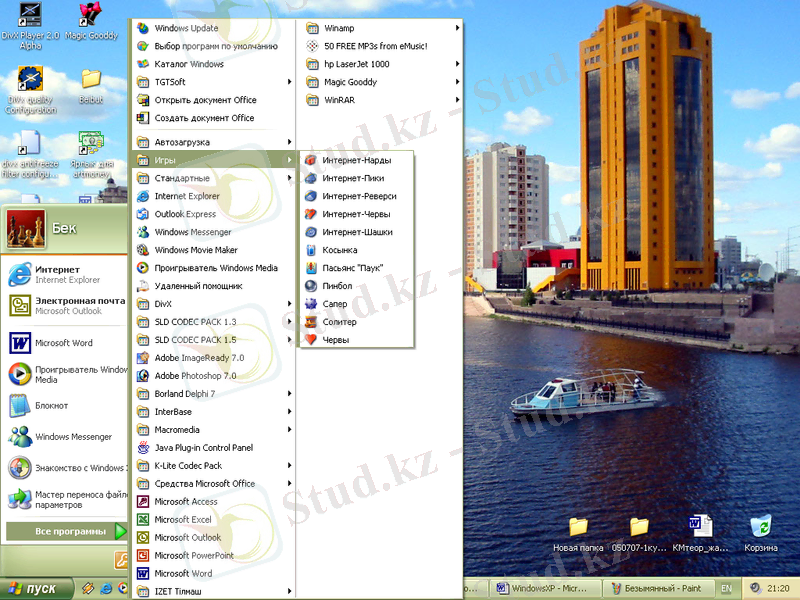Expand the Winamp program group

[339, 28]
